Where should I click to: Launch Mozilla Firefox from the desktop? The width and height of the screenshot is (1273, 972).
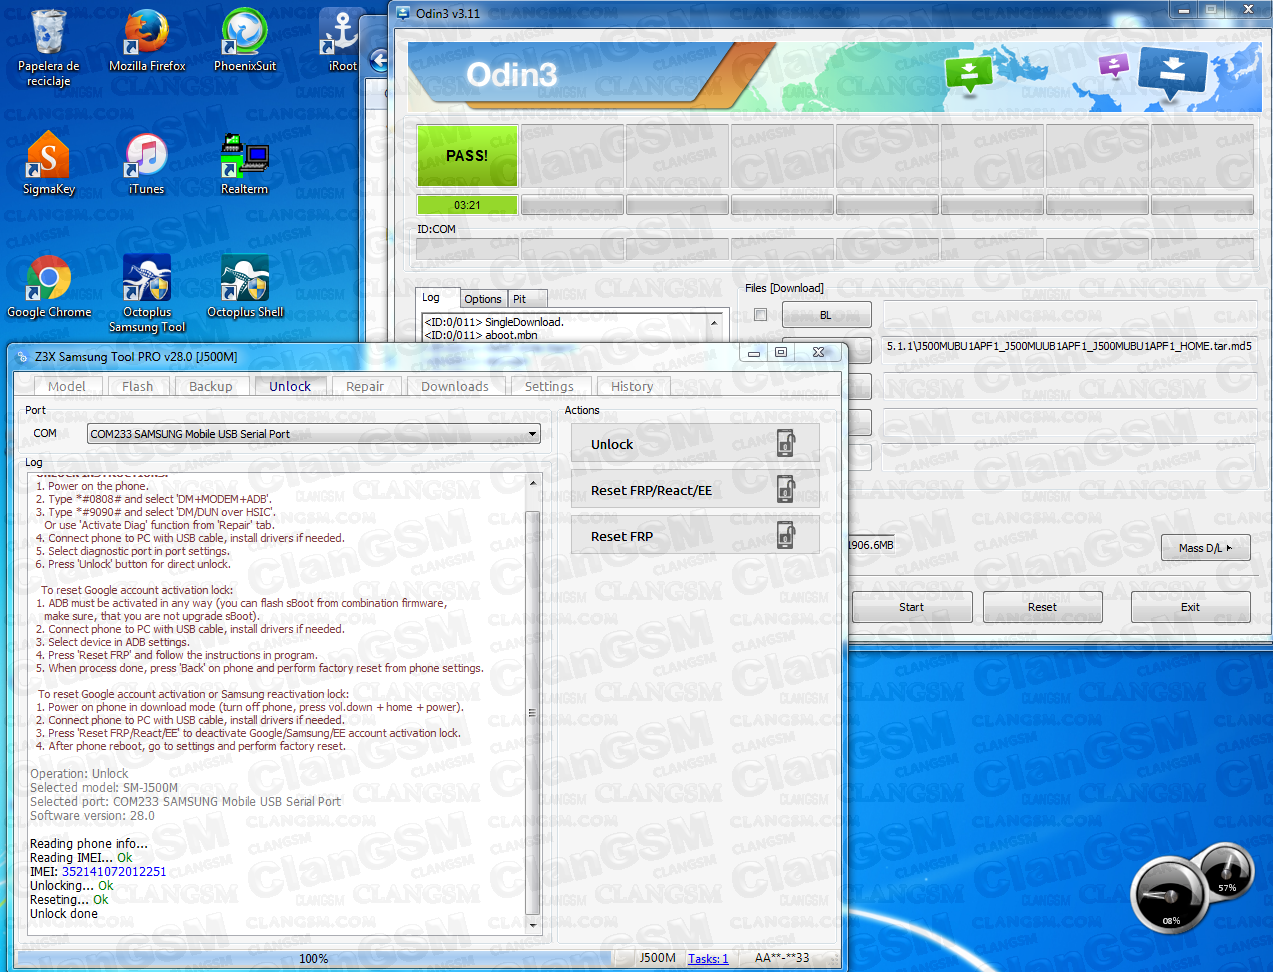pos(147,41)
